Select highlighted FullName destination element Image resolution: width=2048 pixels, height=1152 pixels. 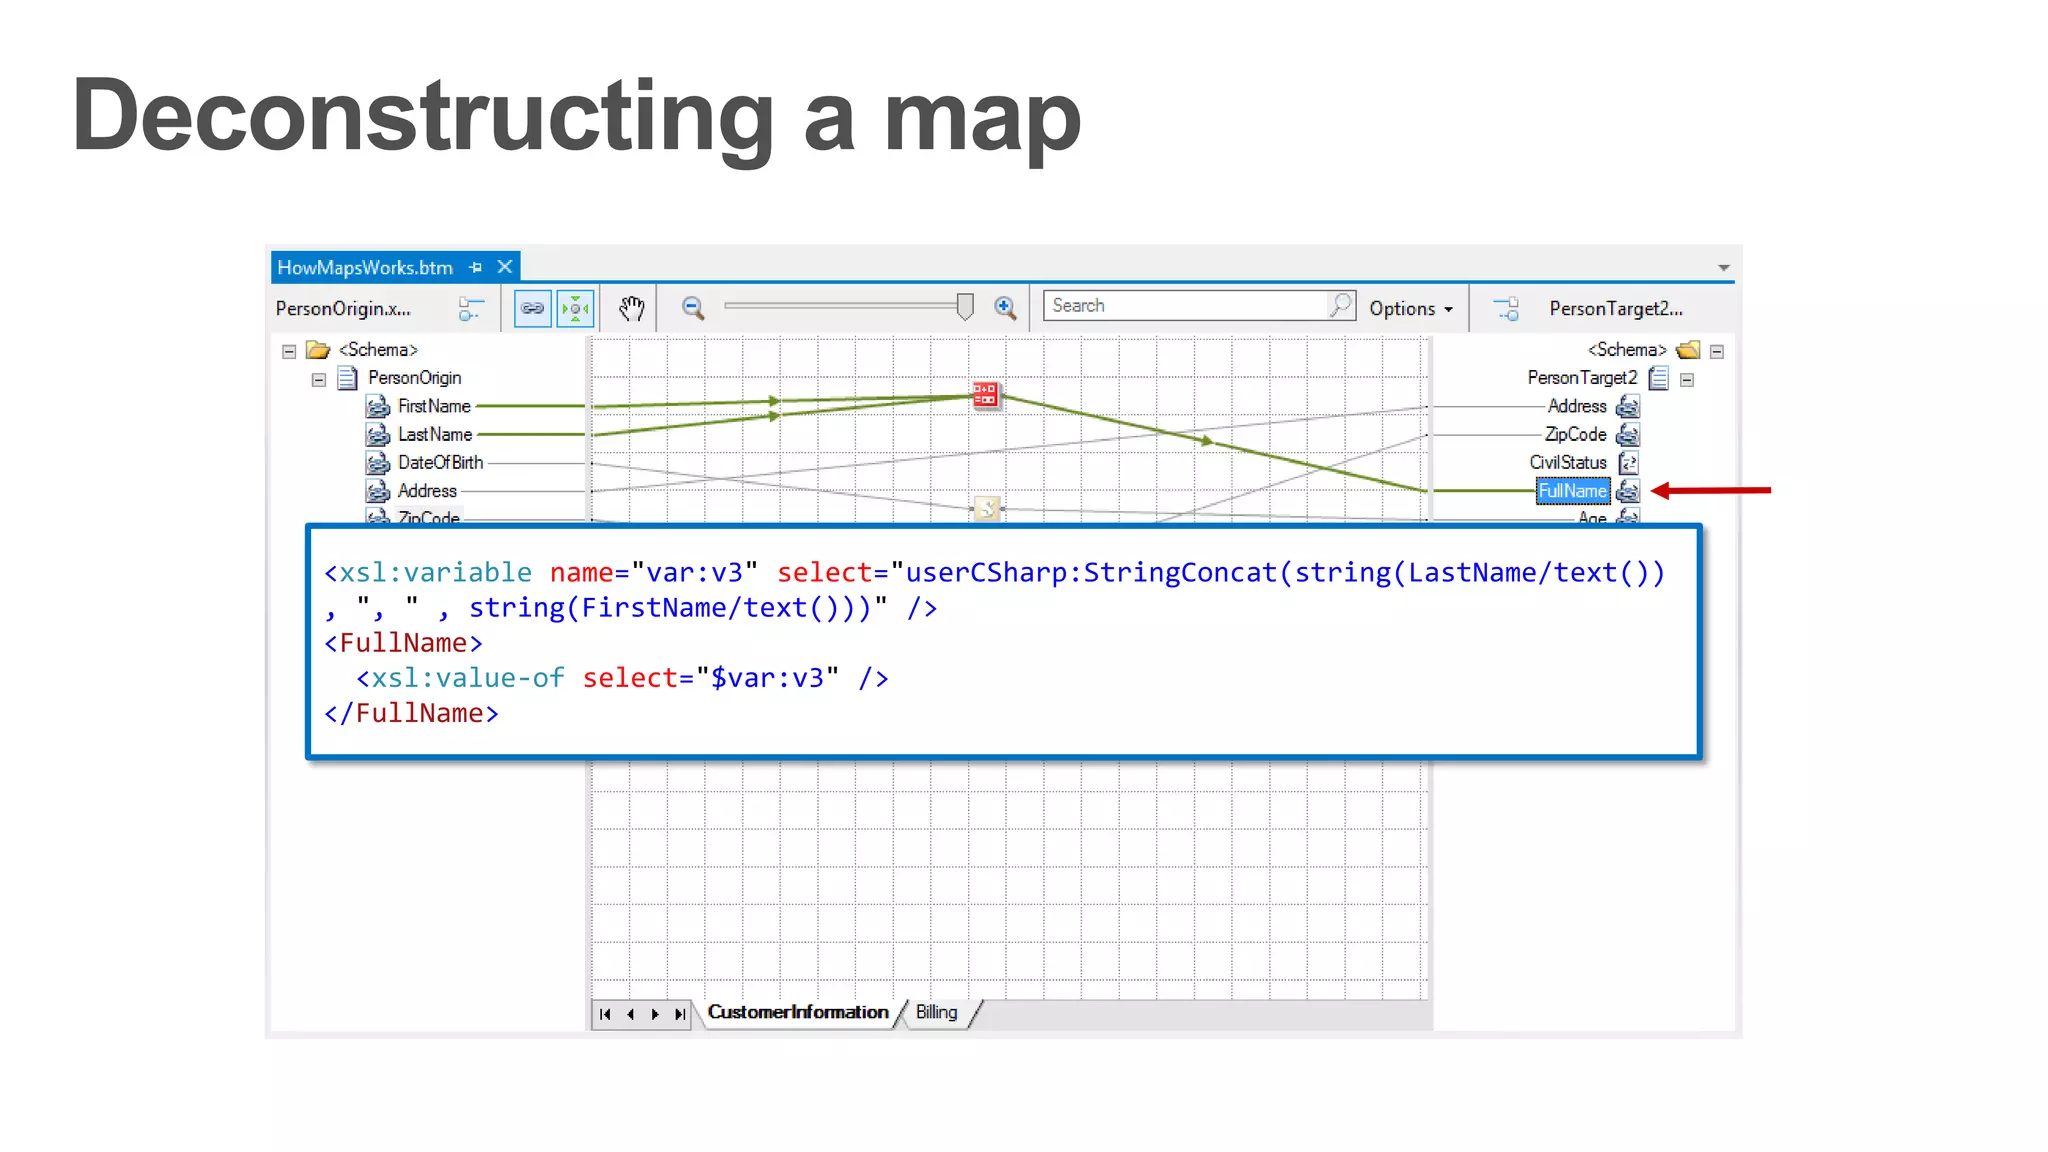coord(1573,491)
